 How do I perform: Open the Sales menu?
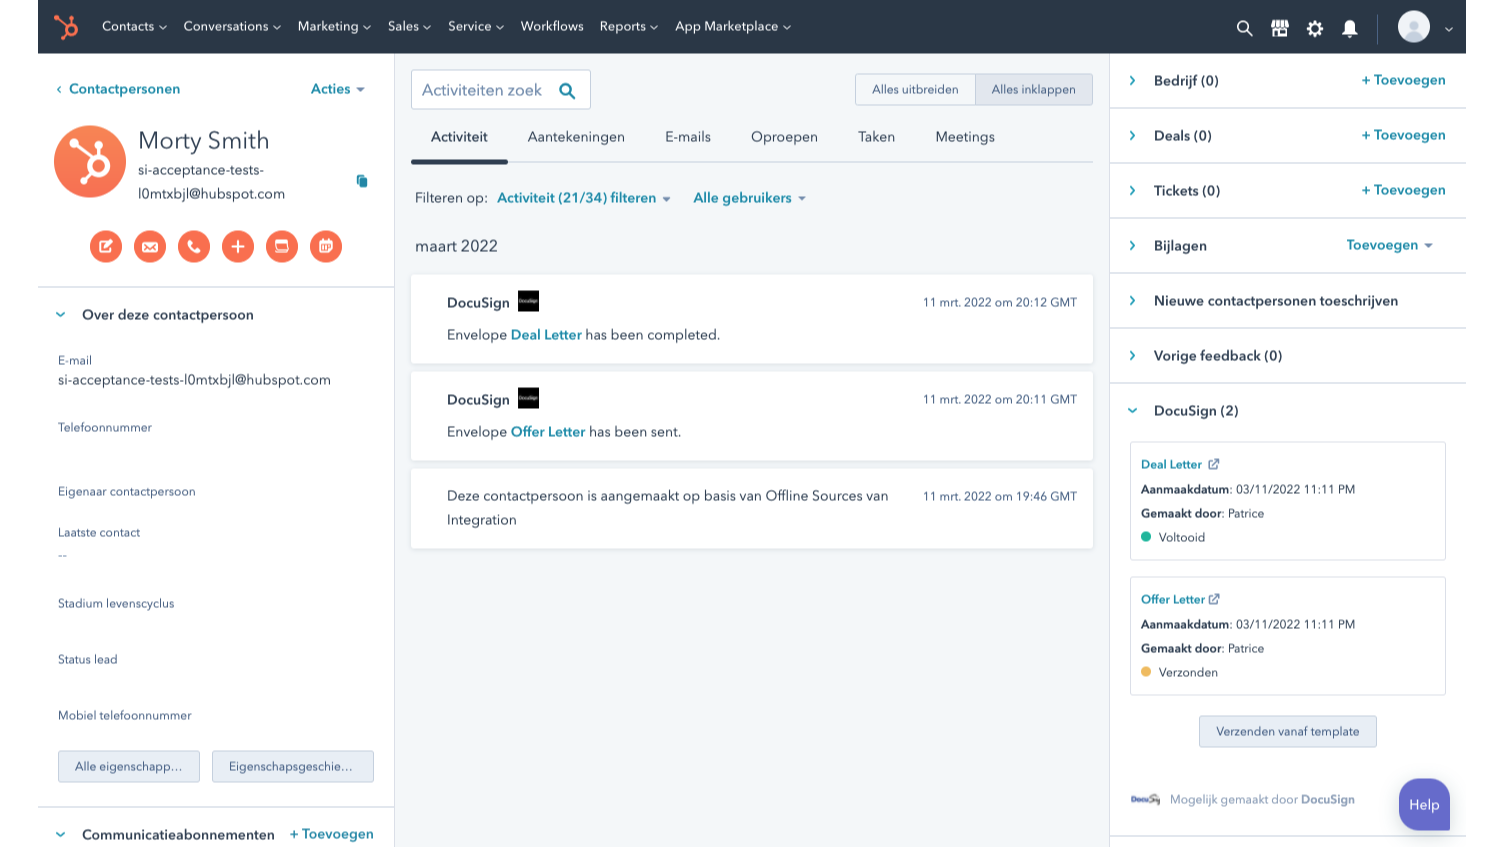coord(409,27)
